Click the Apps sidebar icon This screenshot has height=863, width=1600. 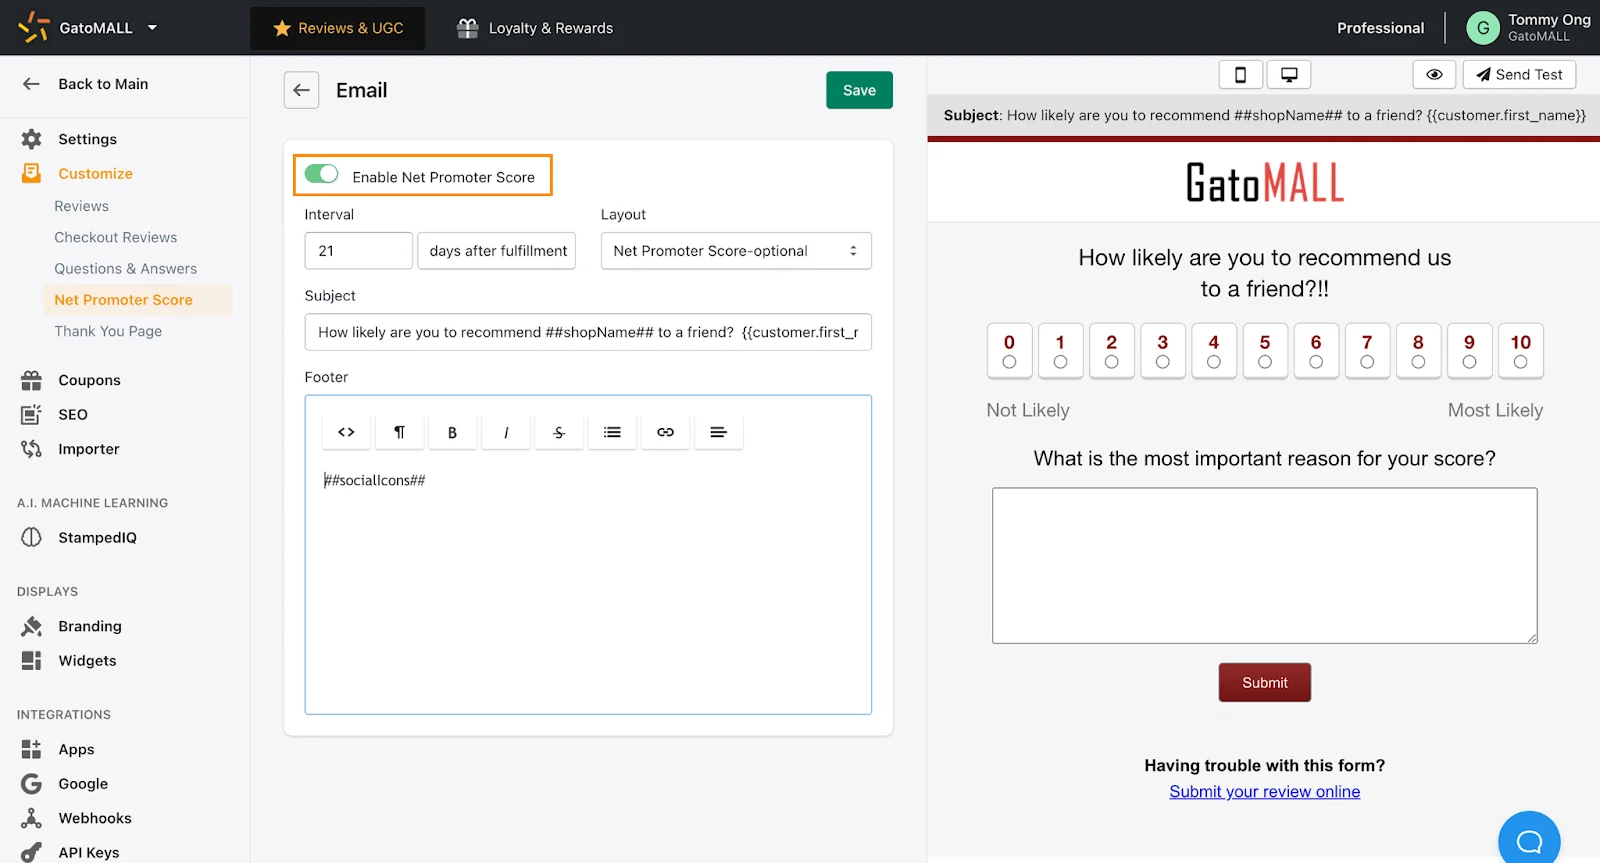click(x=31, y=749)
